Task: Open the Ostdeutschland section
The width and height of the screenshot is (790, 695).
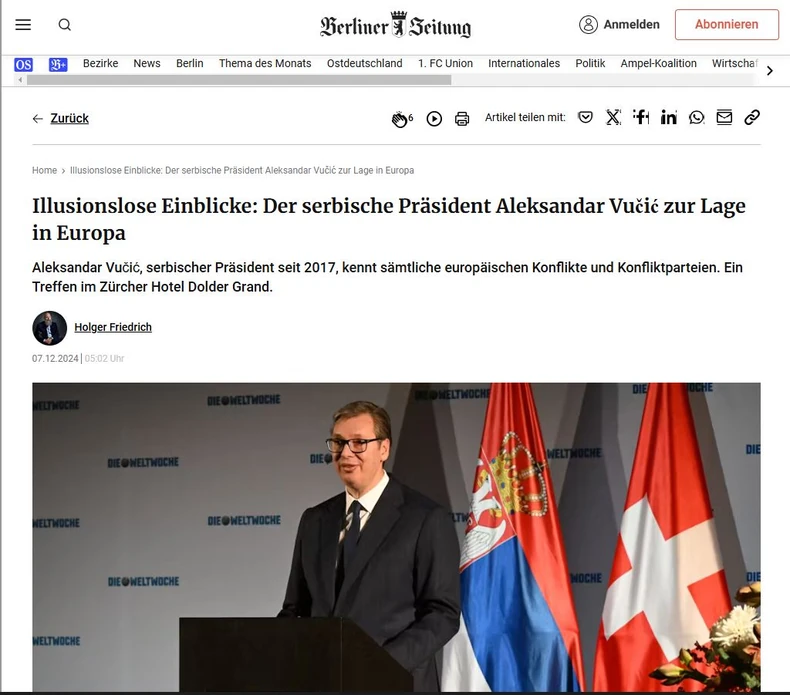Action: (x=364, y=64)
